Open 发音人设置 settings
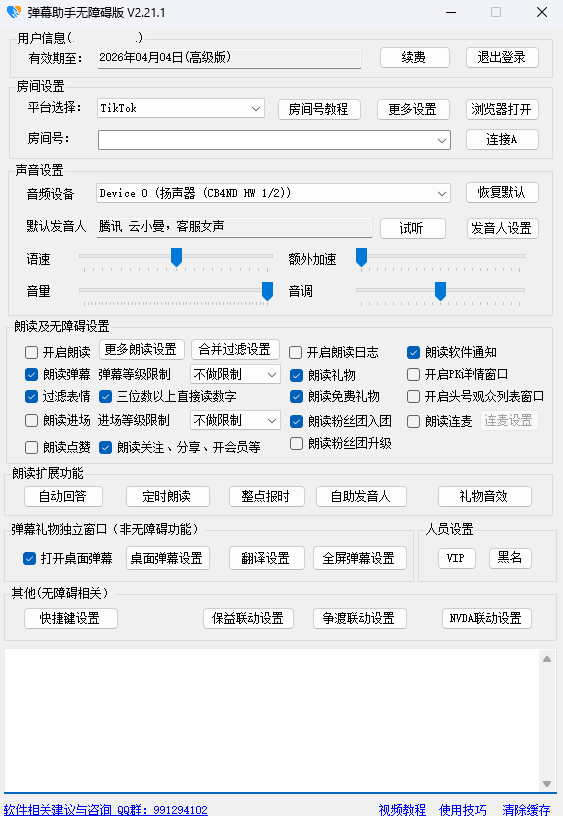The image size is (563, 816). pyautogui.click(x=502, y=228)
